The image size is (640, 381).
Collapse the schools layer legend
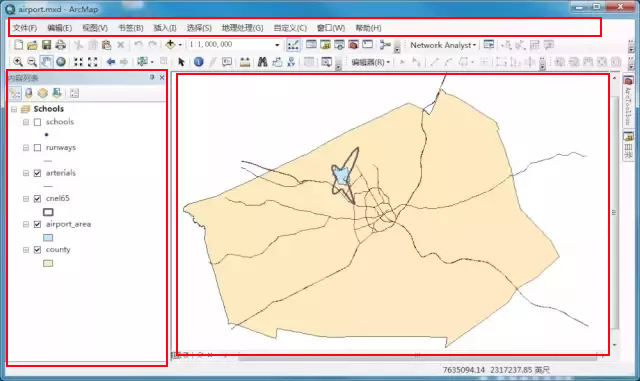[26, 122]
